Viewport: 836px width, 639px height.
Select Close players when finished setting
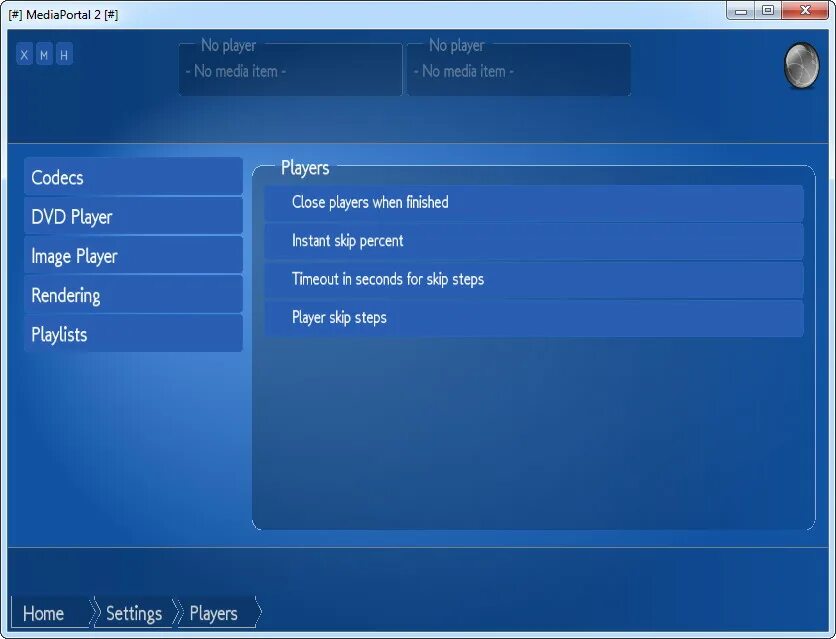coord(534,203)
